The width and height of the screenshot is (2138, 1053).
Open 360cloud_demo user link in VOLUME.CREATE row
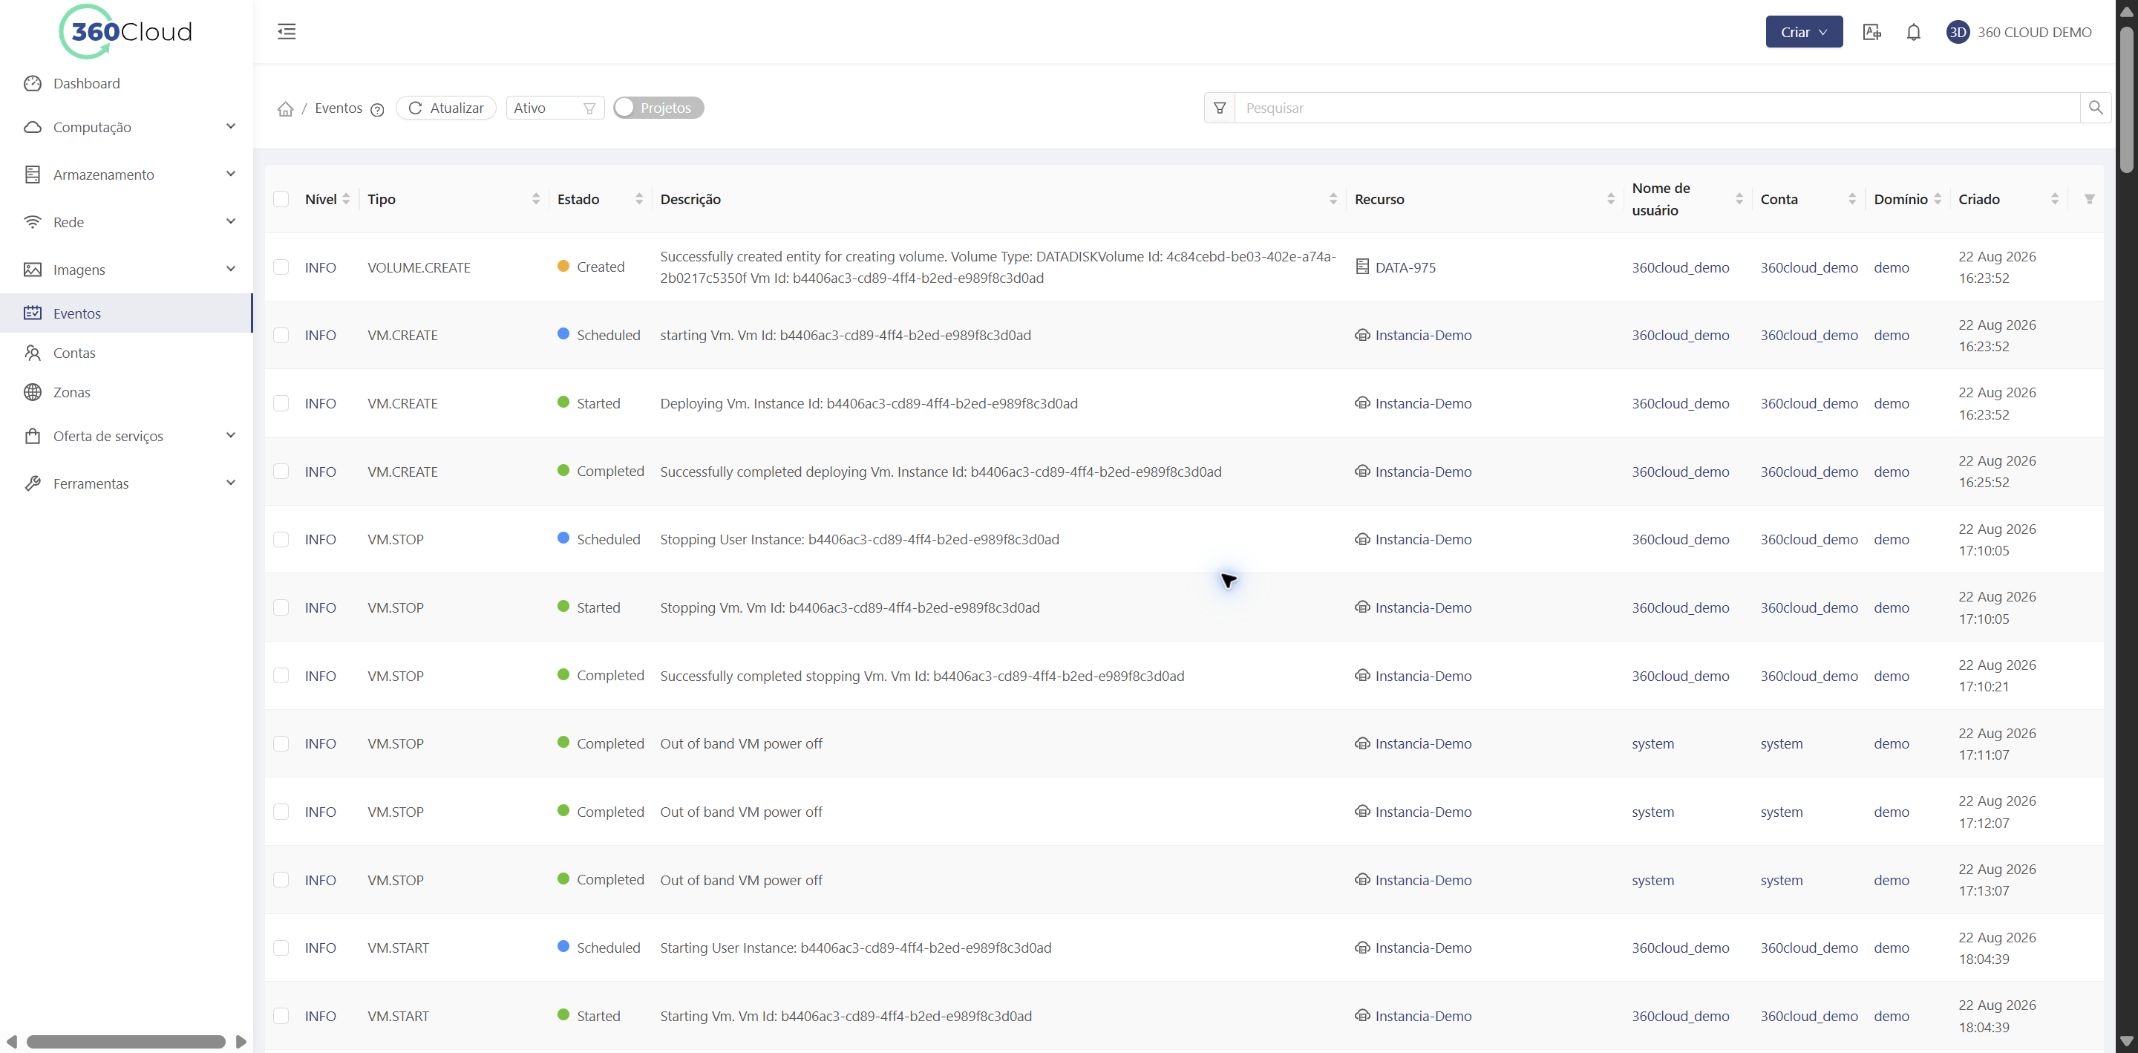pyautogui.click(x=1680, y=268)
